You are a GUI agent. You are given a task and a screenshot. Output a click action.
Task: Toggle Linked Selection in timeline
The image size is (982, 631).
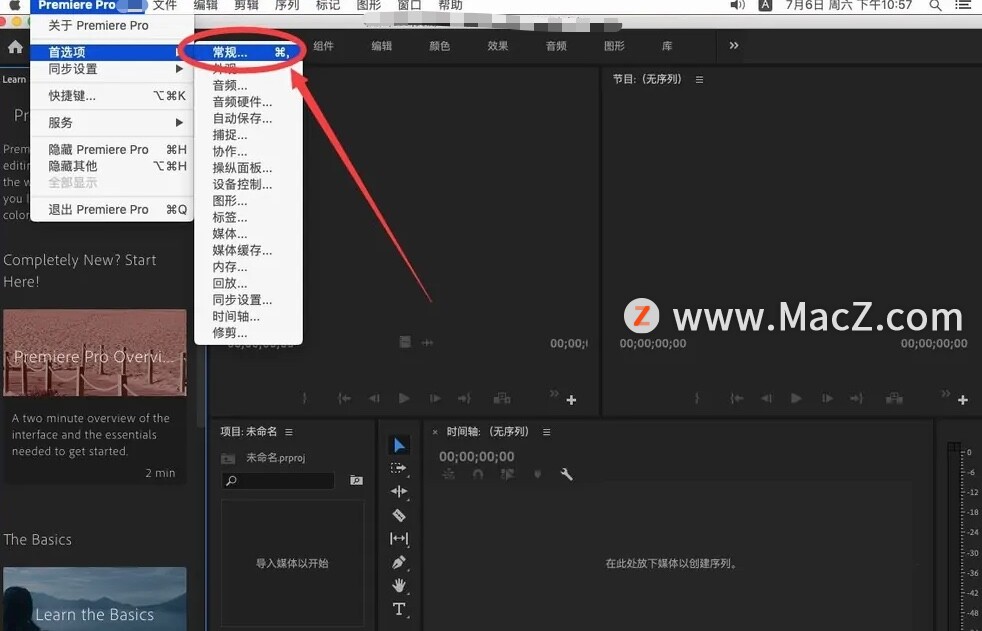pos(507,475)
